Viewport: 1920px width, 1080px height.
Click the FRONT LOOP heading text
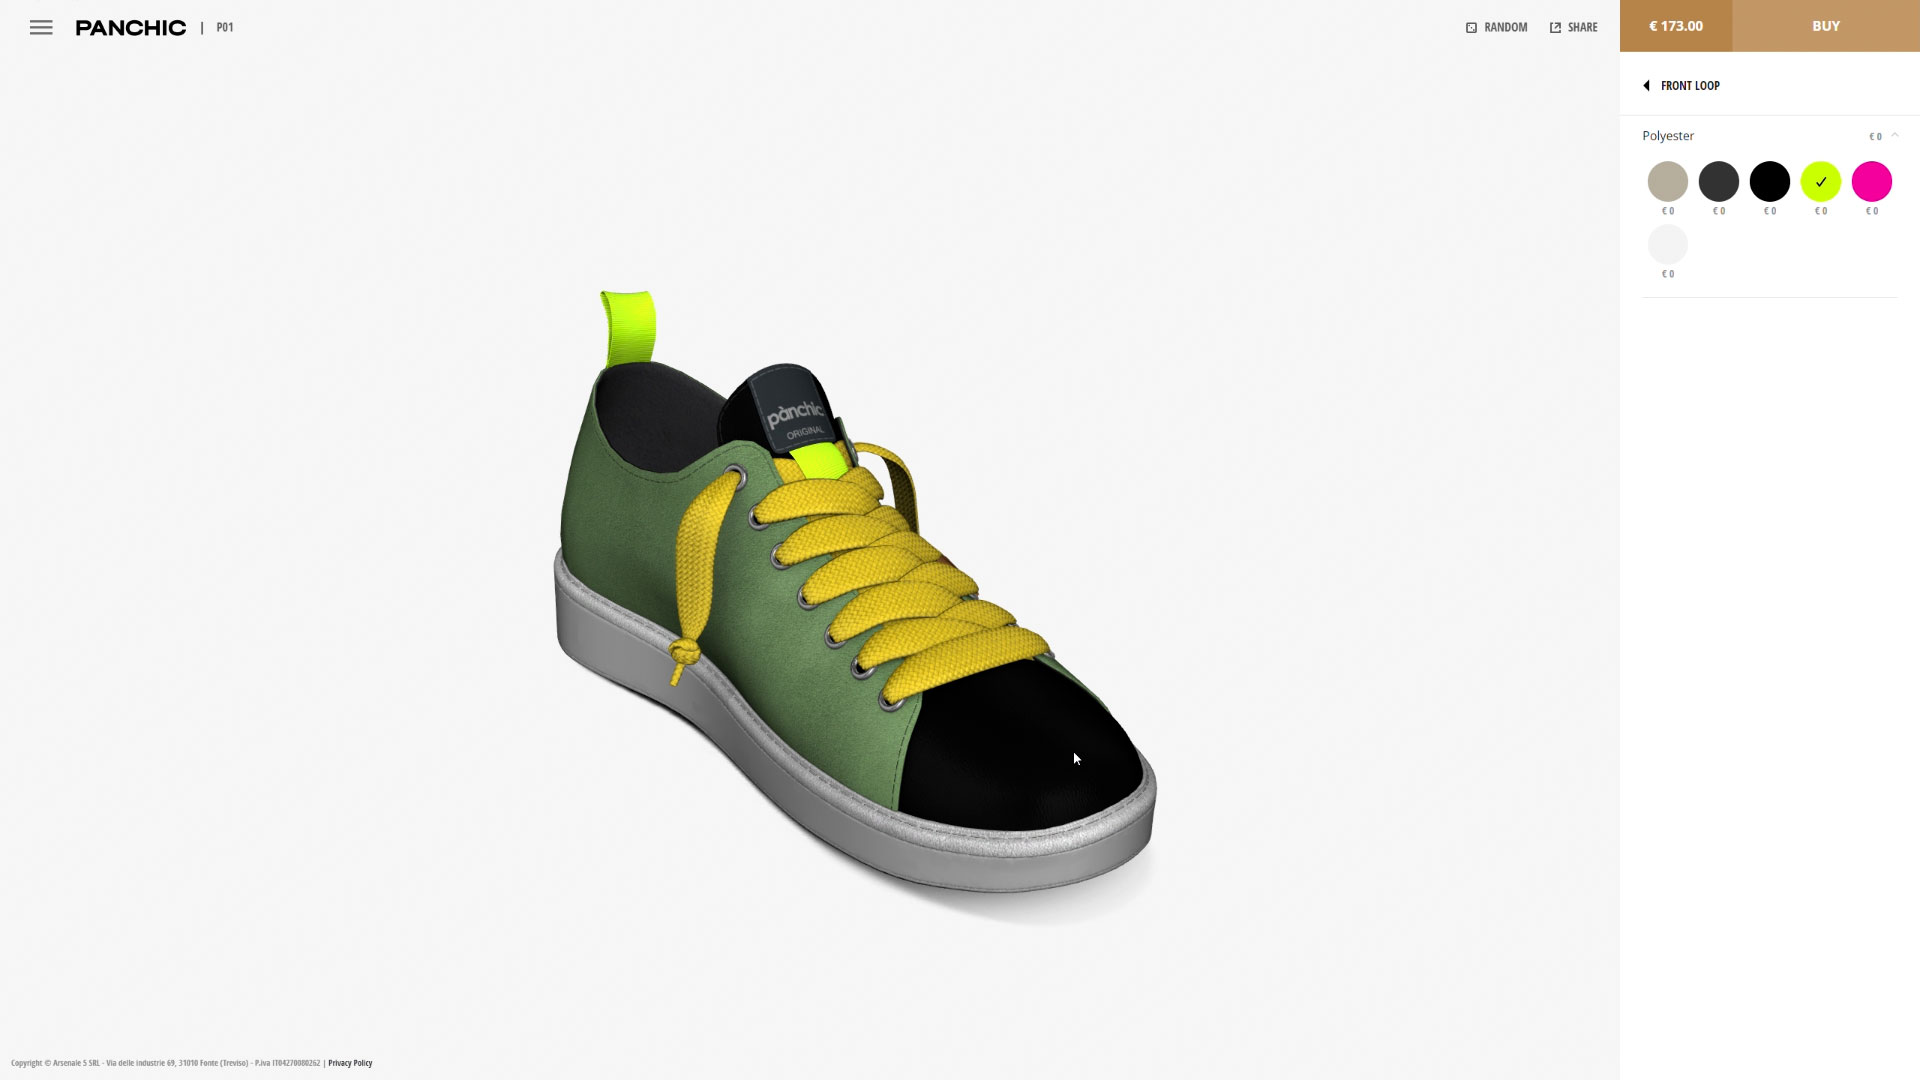tap(1690, 86)
